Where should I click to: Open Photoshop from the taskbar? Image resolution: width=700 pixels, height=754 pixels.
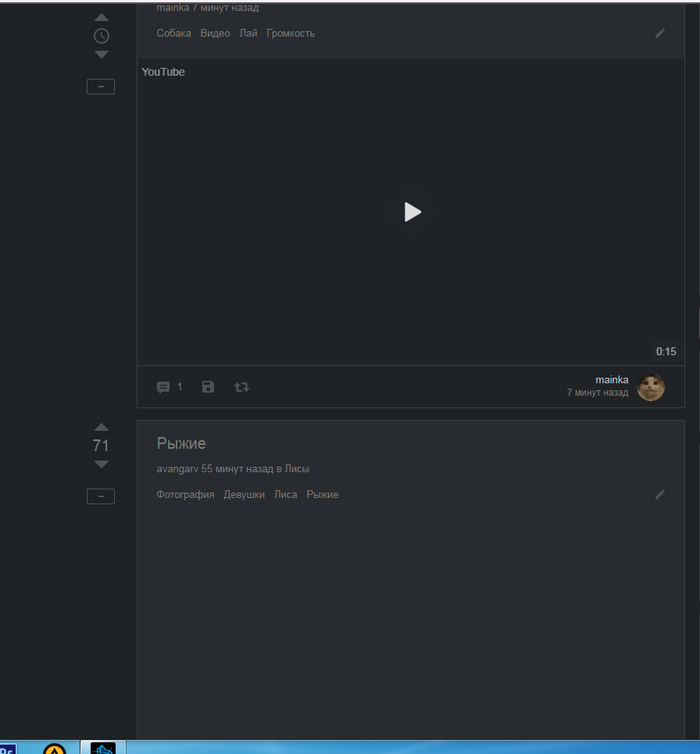6,748
